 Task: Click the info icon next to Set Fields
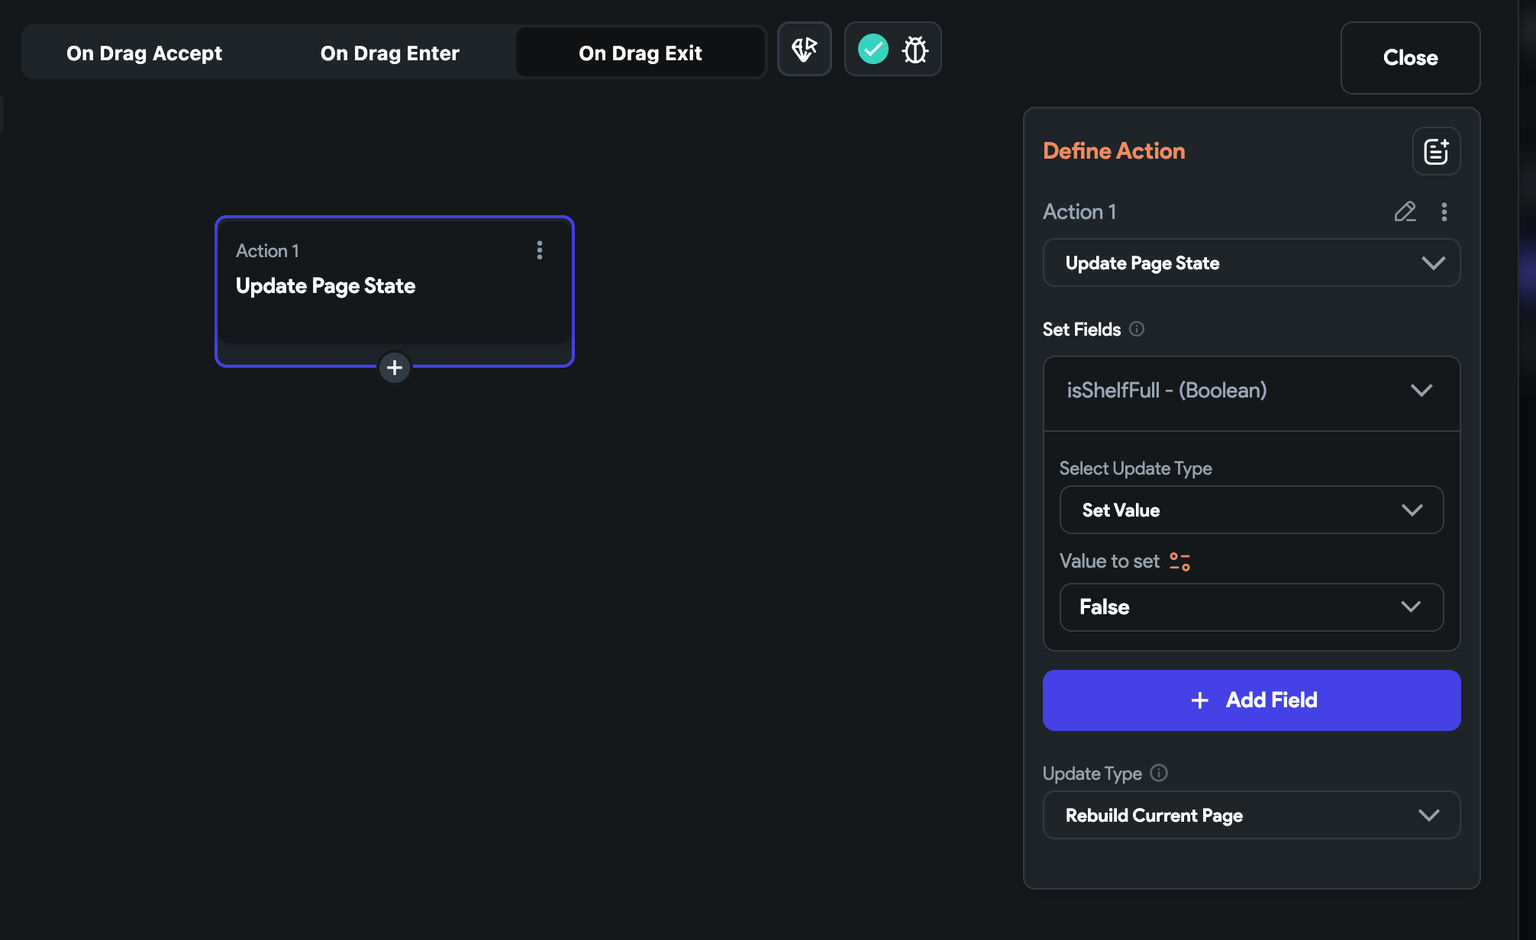click(x=1137, y=329)
